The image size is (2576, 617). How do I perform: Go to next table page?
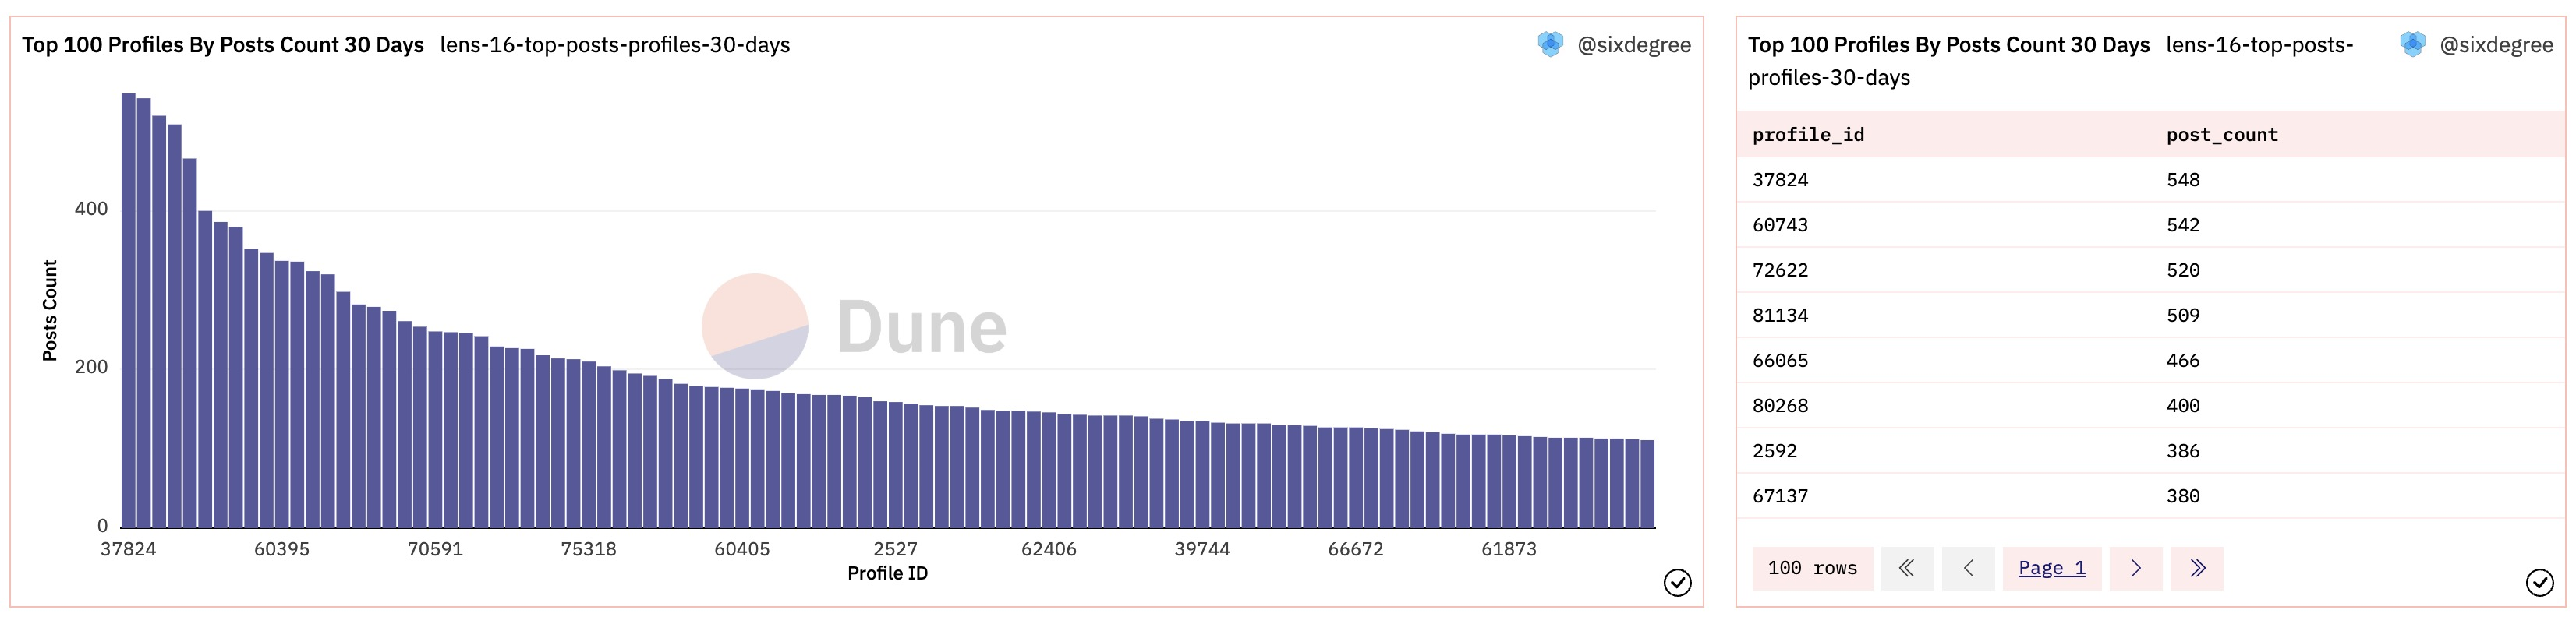[x=2135, y=568]
